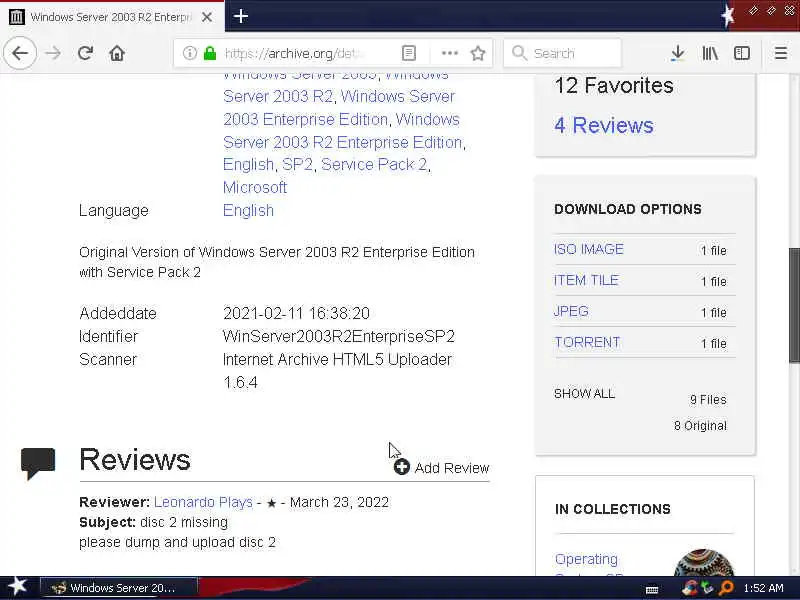The height and width of the screenshot is (600, 800).
Task: Close the Windows Server 2003 R2 tab
Action: pos(207,17)
